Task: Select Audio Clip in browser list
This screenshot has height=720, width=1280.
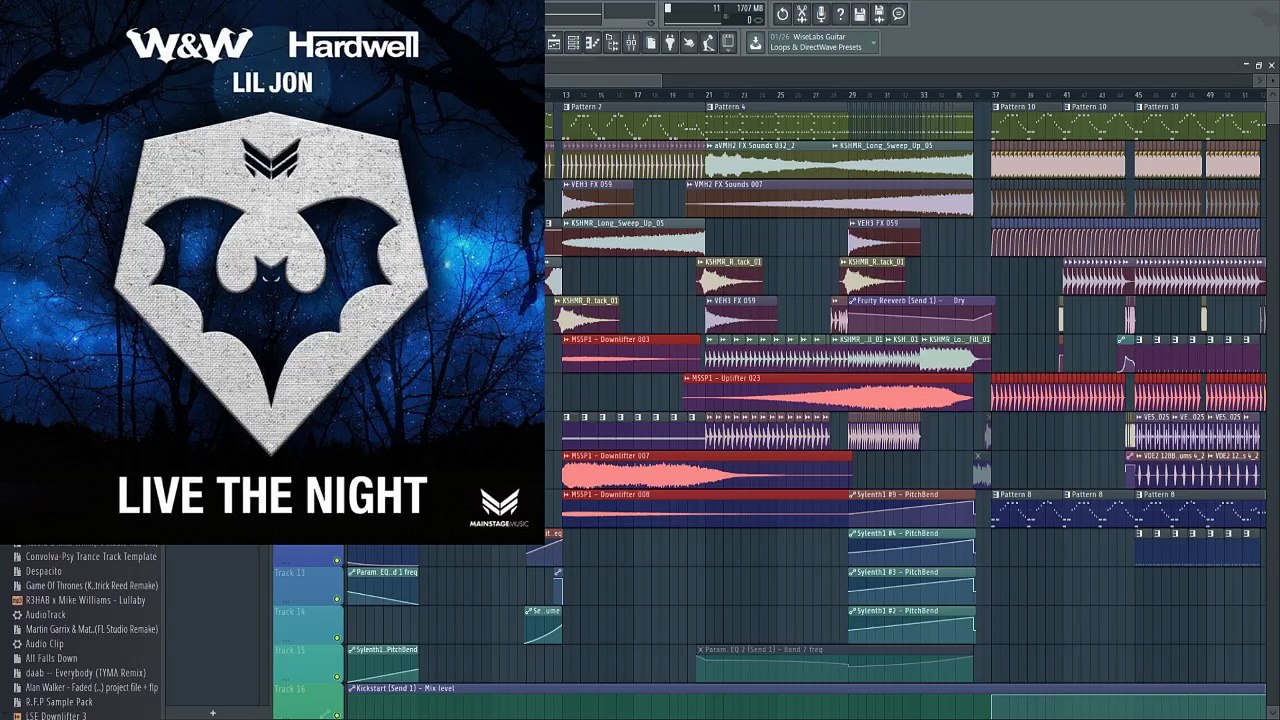Action: coord(45,644)
